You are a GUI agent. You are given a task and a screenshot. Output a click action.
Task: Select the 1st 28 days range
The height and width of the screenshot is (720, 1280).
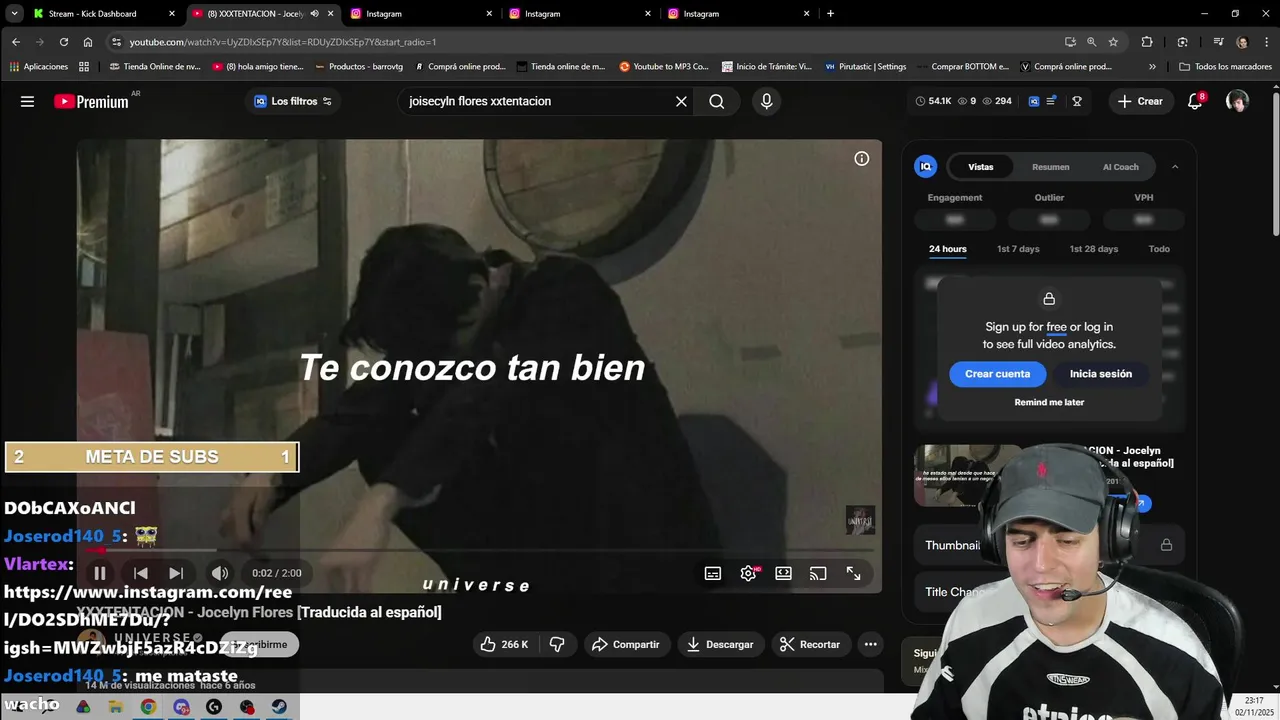coord(1094,249)
